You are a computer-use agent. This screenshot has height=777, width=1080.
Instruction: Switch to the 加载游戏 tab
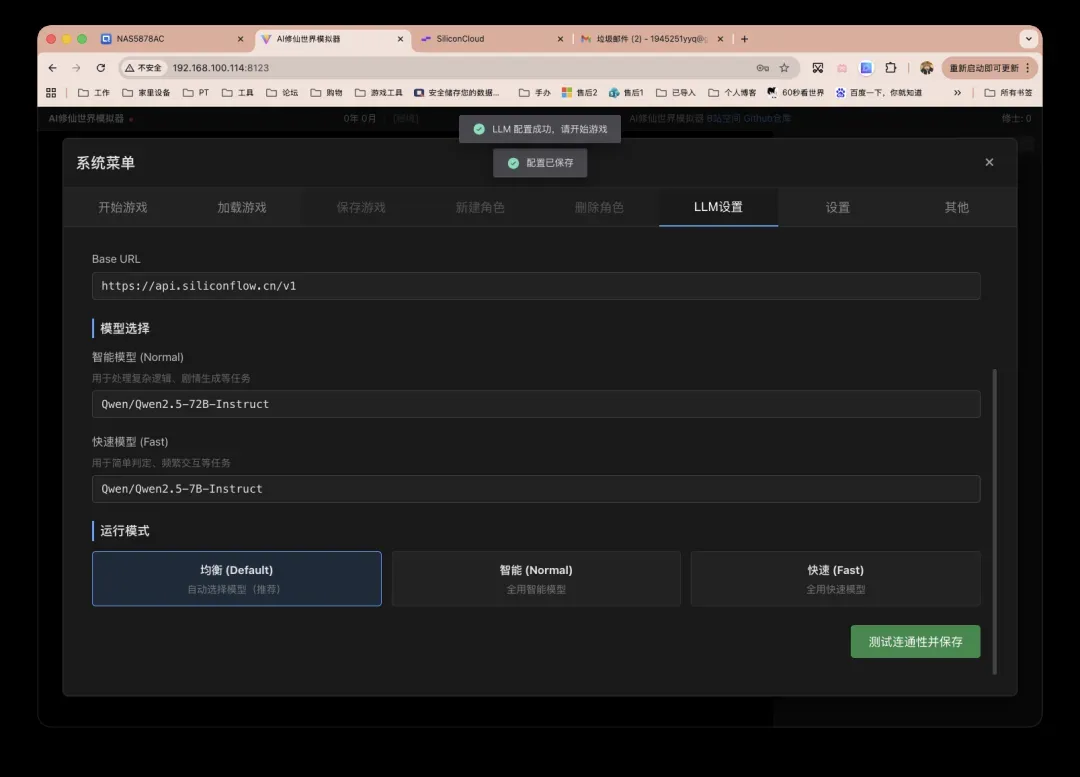point(242,207)
